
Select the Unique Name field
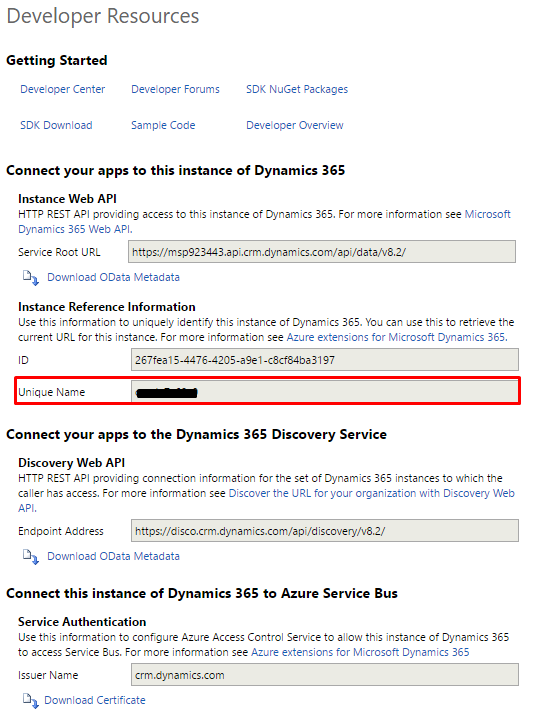pos(325,392)
